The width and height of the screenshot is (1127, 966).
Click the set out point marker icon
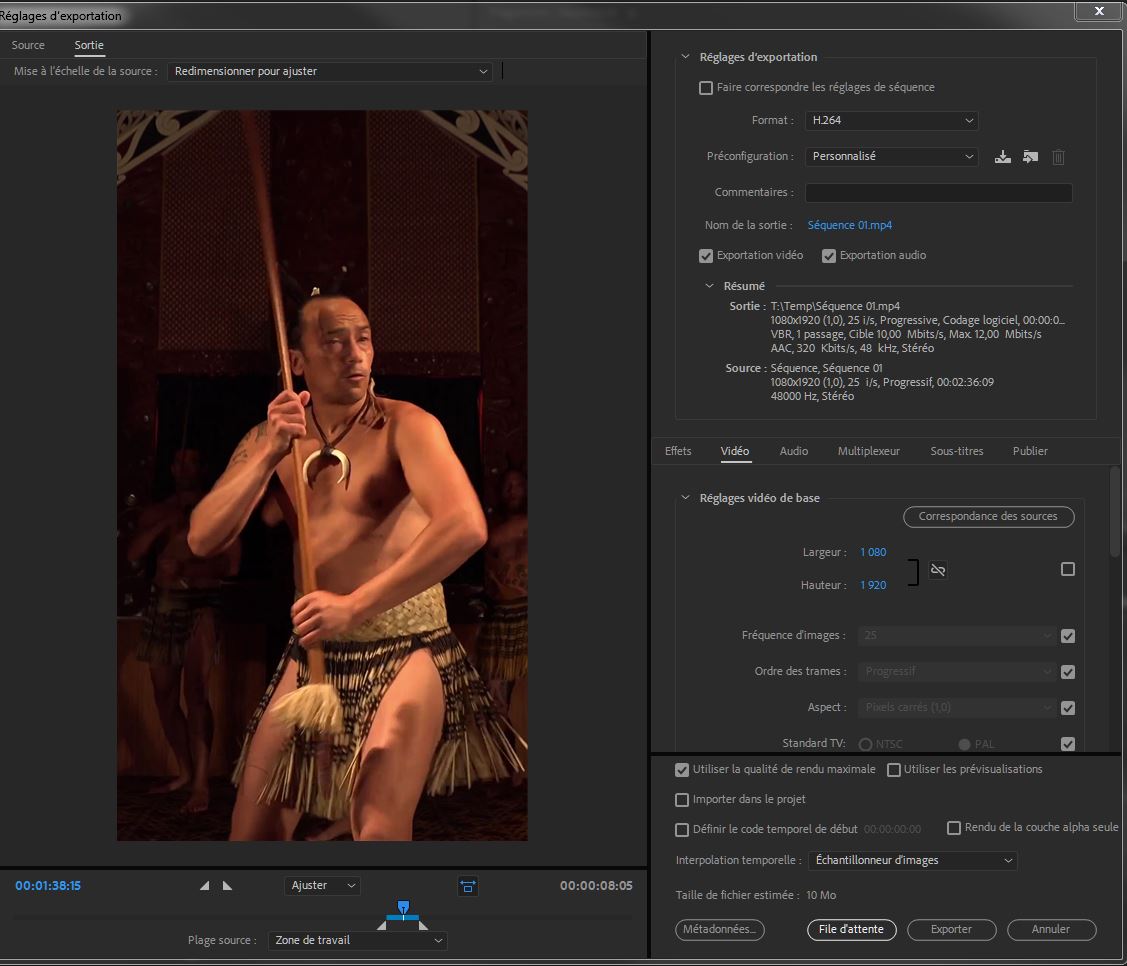tap(227, 886)
